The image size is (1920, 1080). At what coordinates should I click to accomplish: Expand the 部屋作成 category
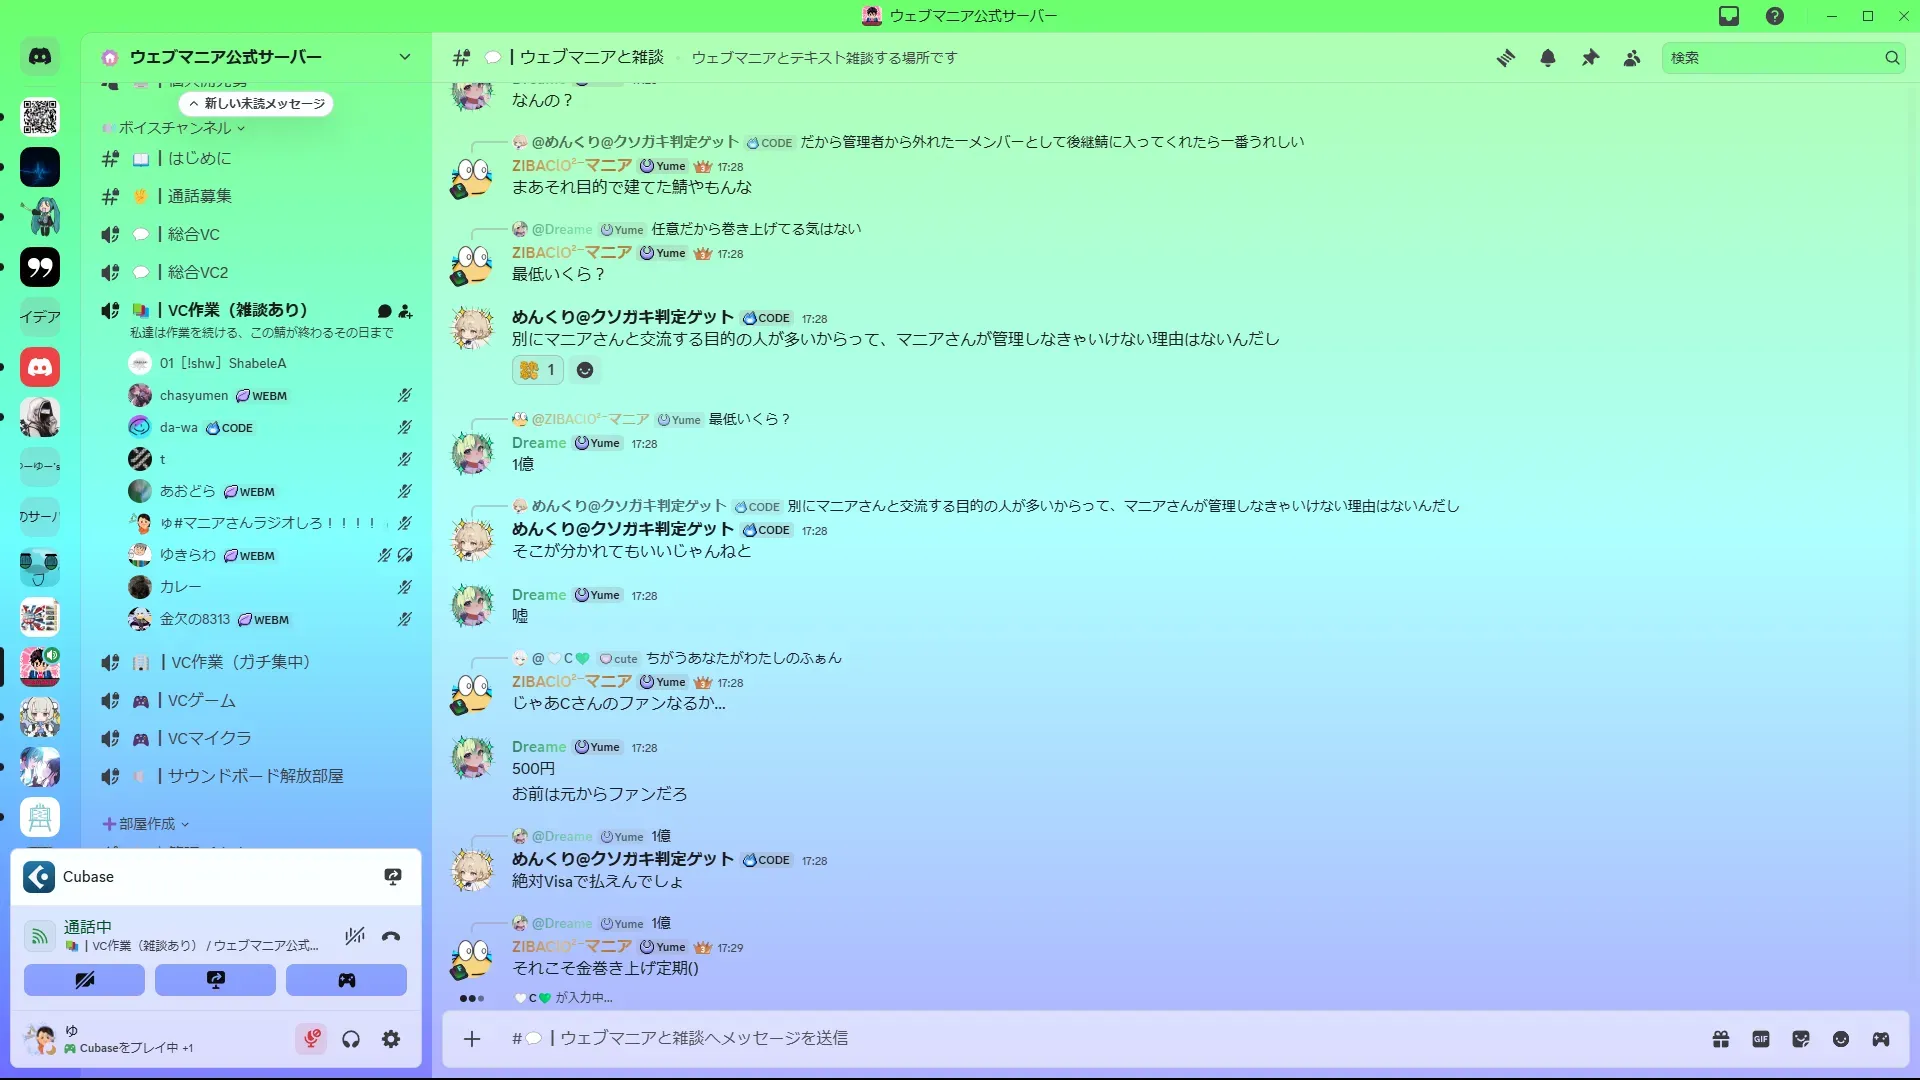147,824
